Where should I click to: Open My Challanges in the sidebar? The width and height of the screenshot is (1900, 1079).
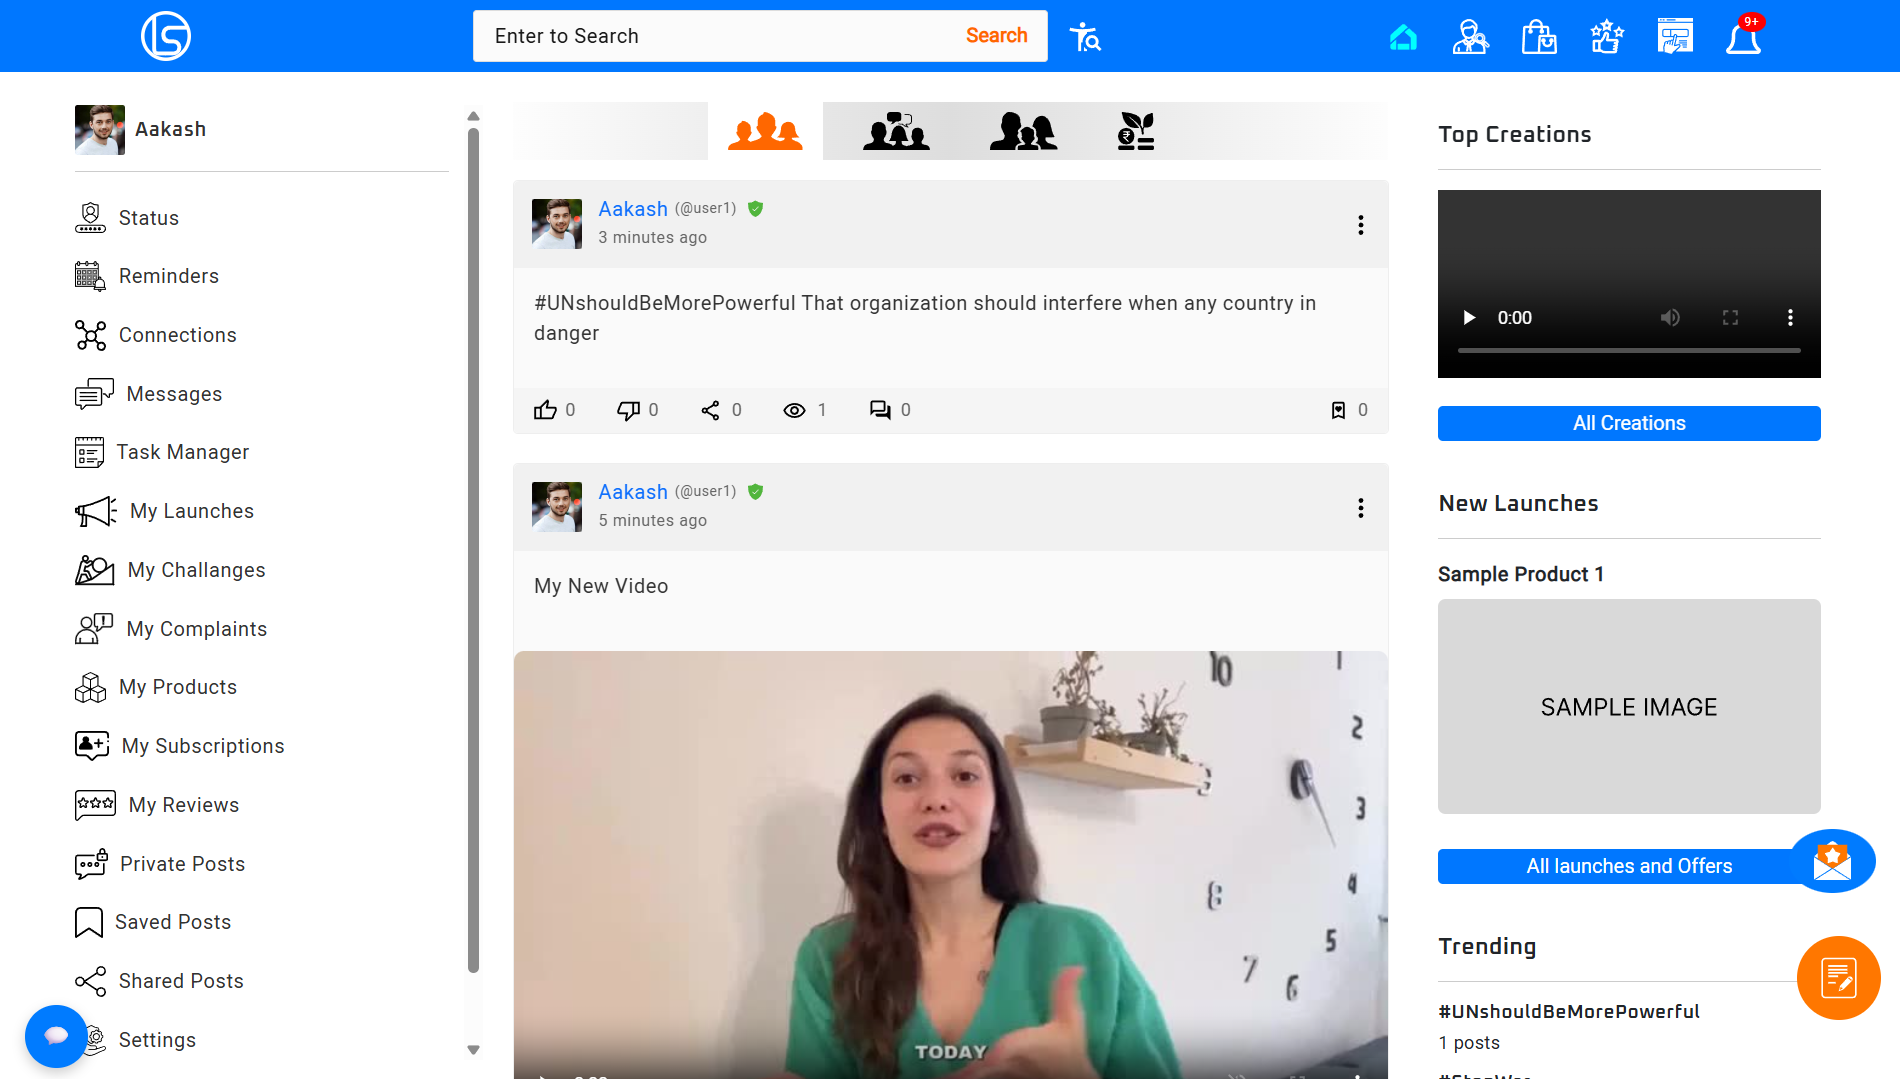click(x=196, y=570)
